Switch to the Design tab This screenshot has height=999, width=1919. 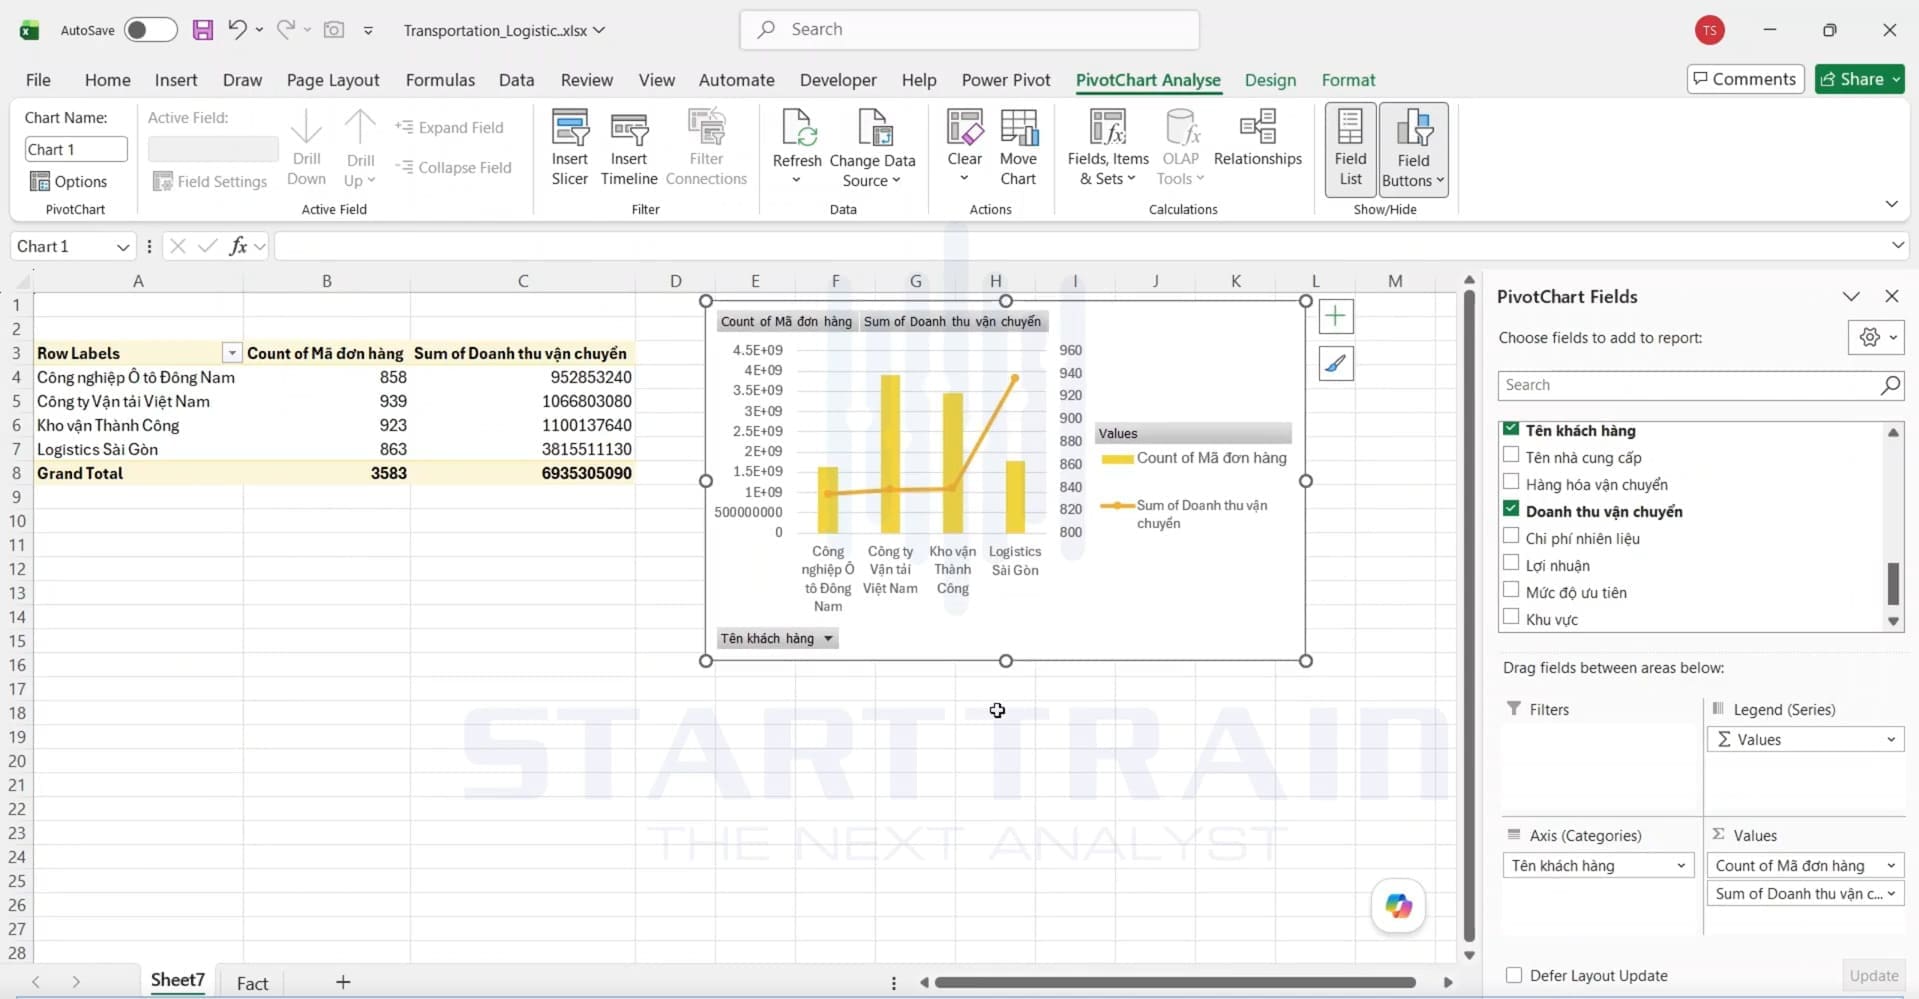(x=1270, y=80)
